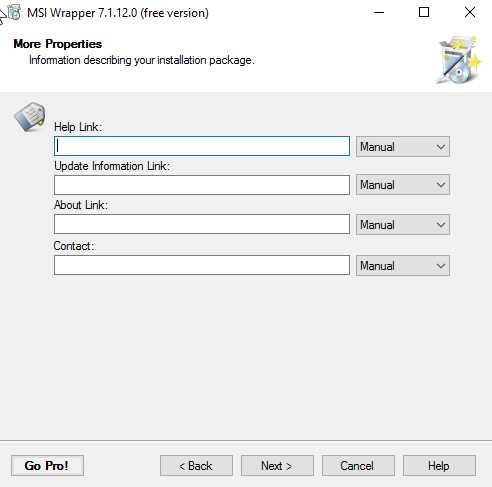Click the Go Pro! button
Image resolution: width=492 pixels, height=487 pixels.
(47, 466)
